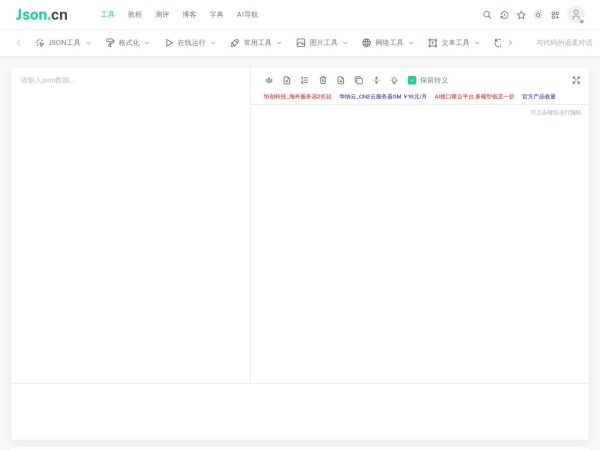Open the 字典 nav item

click(x=216, y=15)
